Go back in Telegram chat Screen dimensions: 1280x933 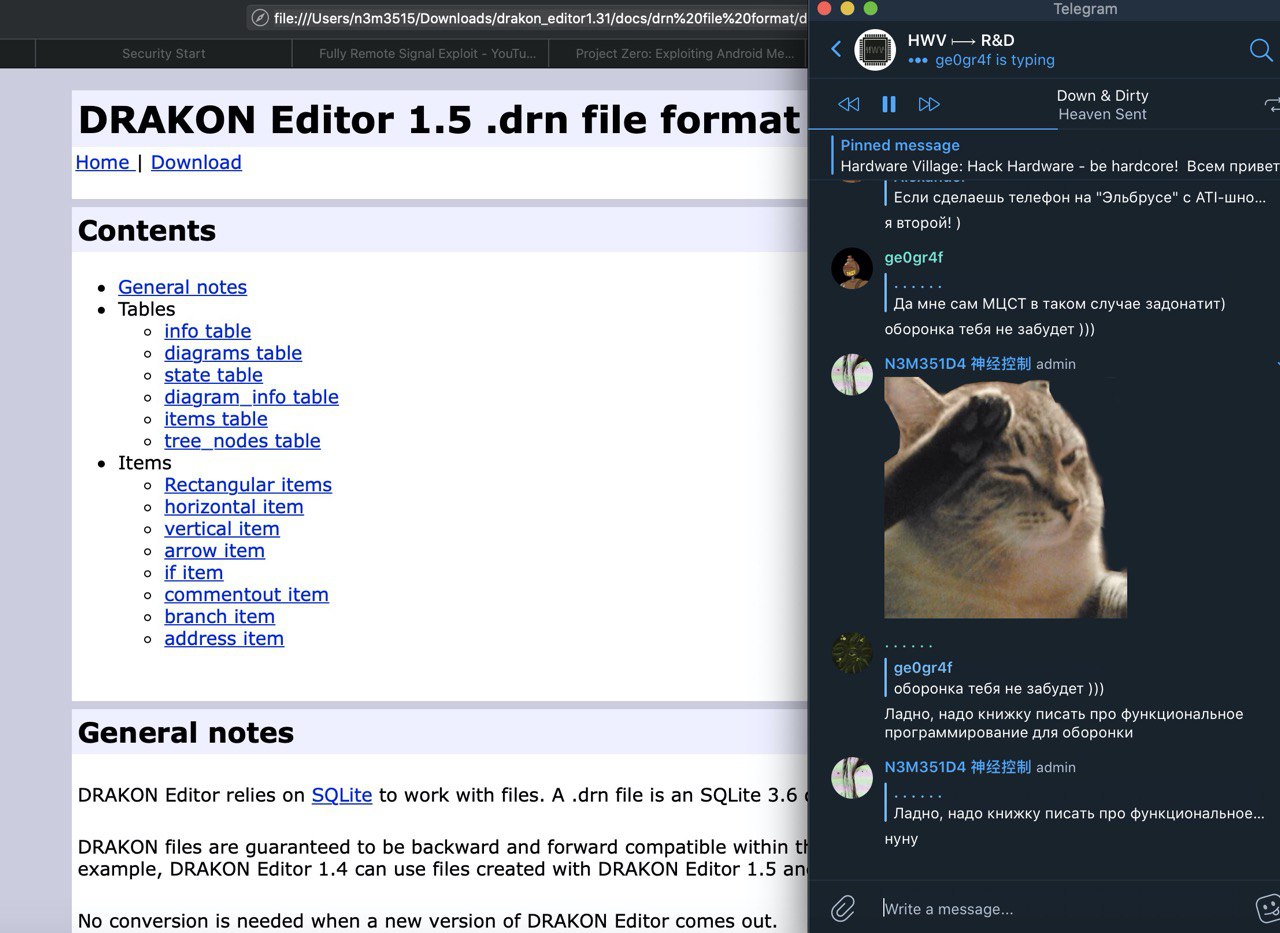836,49
